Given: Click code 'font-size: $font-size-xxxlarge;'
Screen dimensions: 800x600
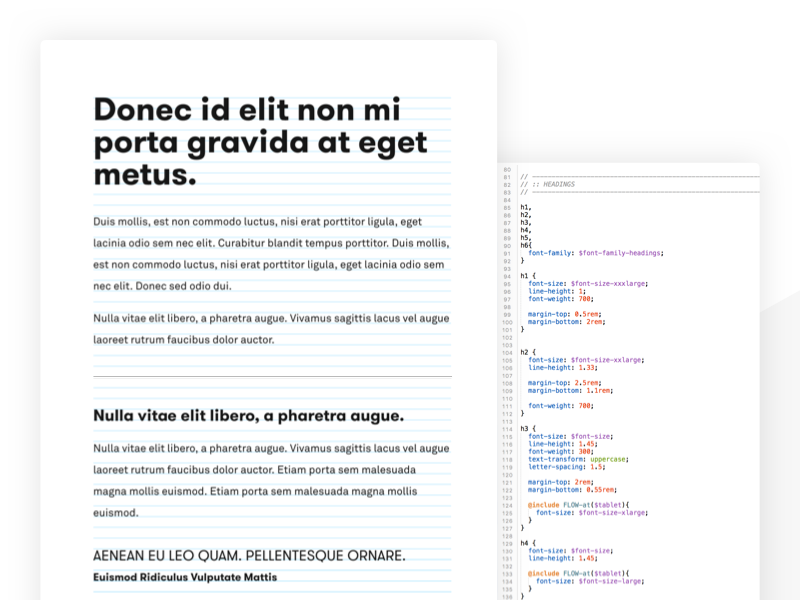Looking at the screenshot, I should [x=588, y=284].
